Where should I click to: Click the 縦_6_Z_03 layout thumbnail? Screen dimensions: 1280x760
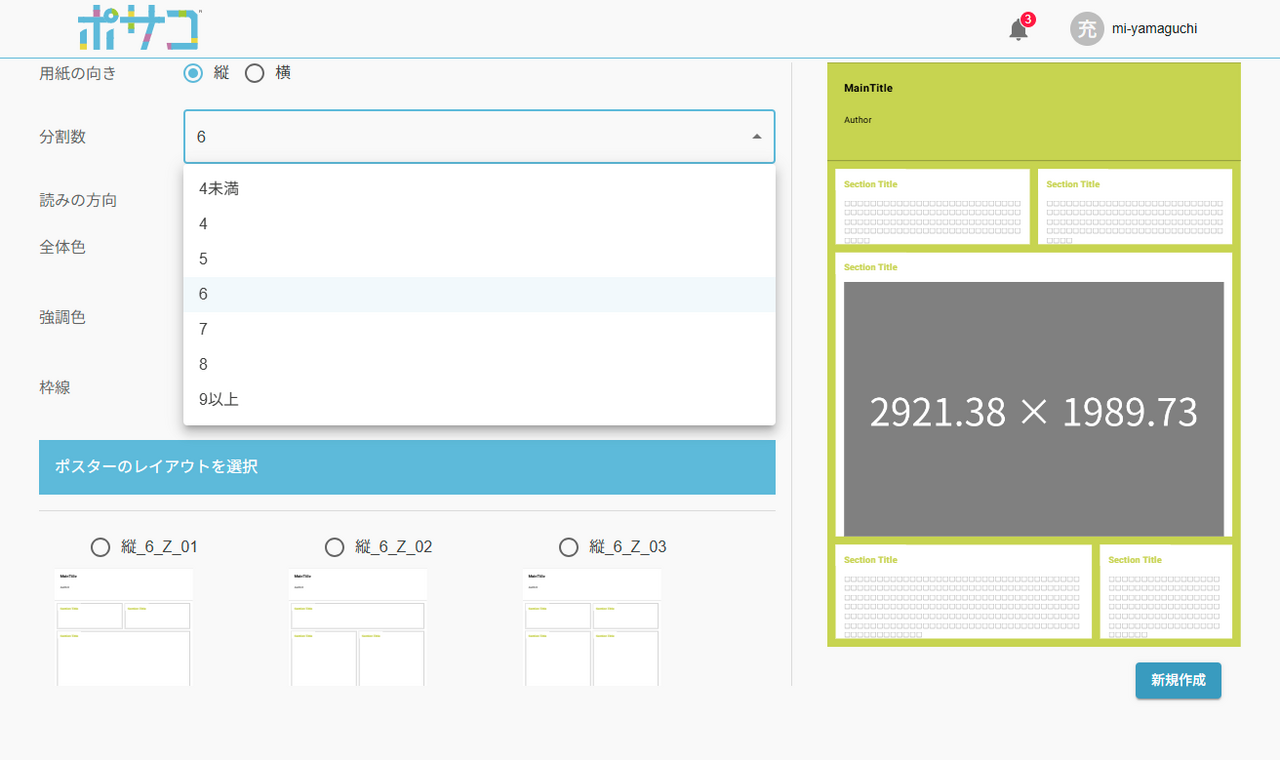pos(591,627)
